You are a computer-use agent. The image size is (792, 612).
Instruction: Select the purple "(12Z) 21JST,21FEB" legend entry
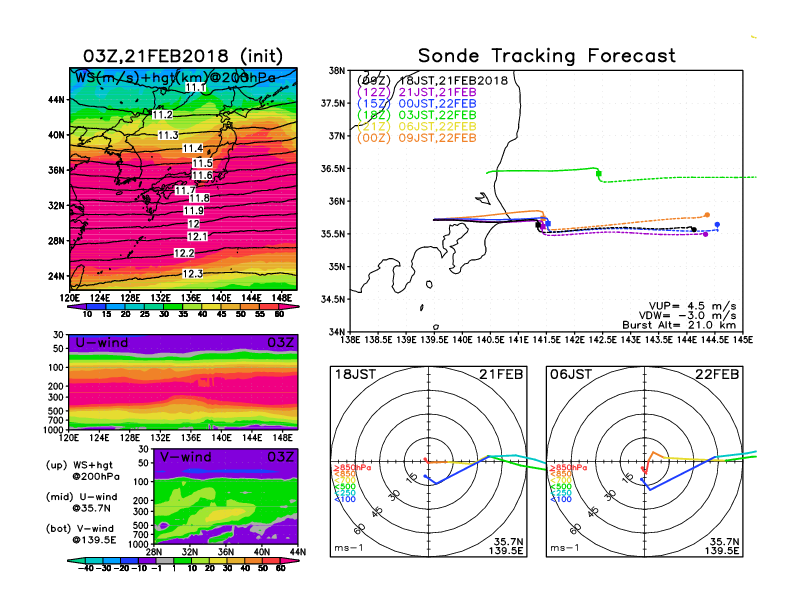point(417,92)
